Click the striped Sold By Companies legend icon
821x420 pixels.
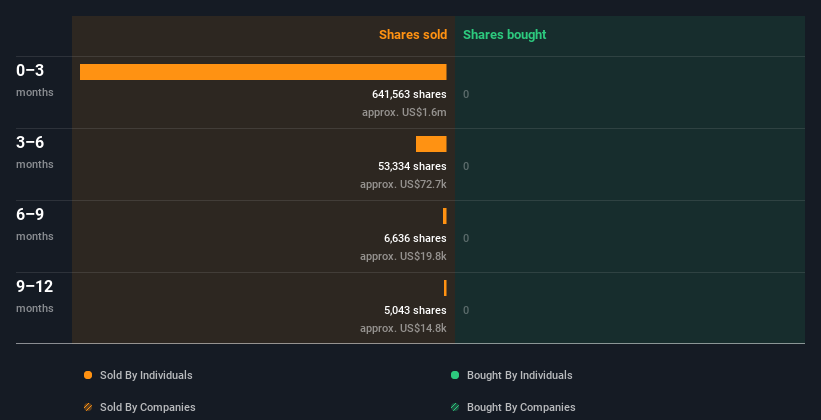click(88, 407)
